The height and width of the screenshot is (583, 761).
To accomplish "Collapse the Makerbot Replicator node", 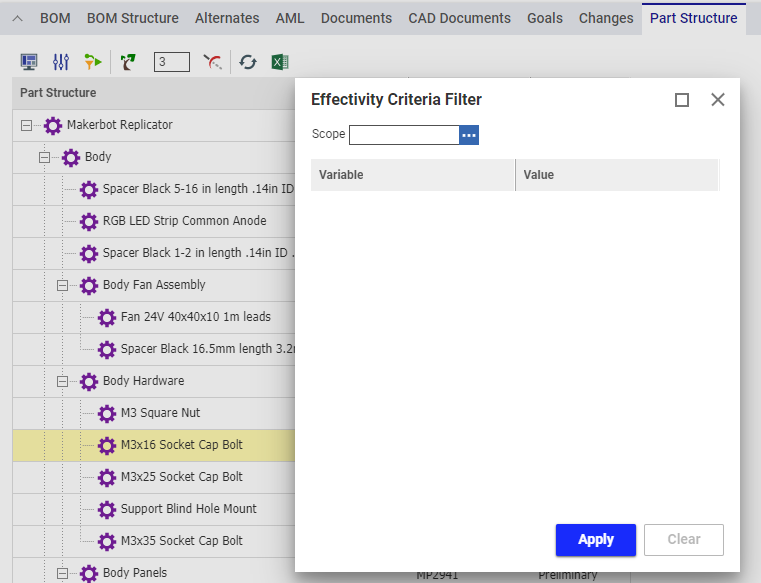I will coord(27,126).
